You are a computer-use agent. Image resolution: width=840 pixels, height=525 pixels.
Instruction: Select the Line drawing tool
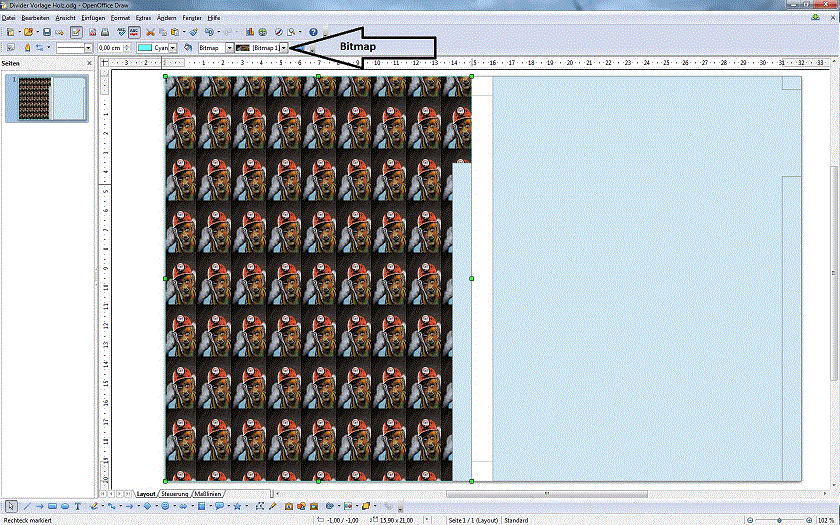(26, 506)
